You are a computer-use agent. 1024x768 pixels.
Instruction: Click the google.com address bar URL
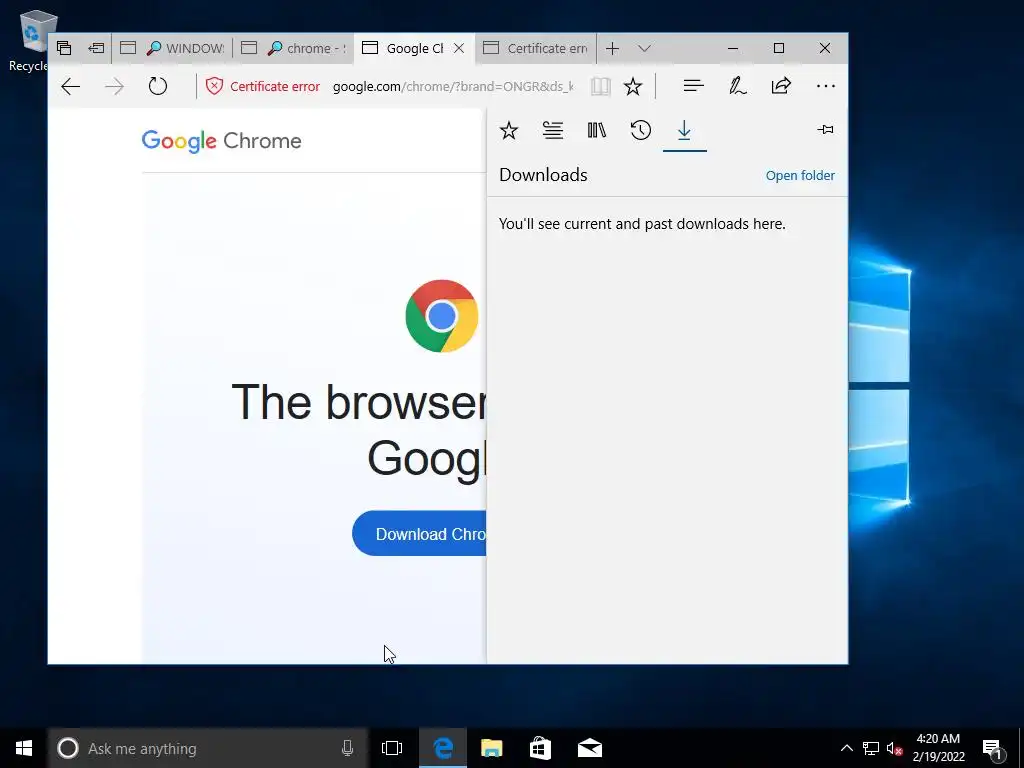453,86
